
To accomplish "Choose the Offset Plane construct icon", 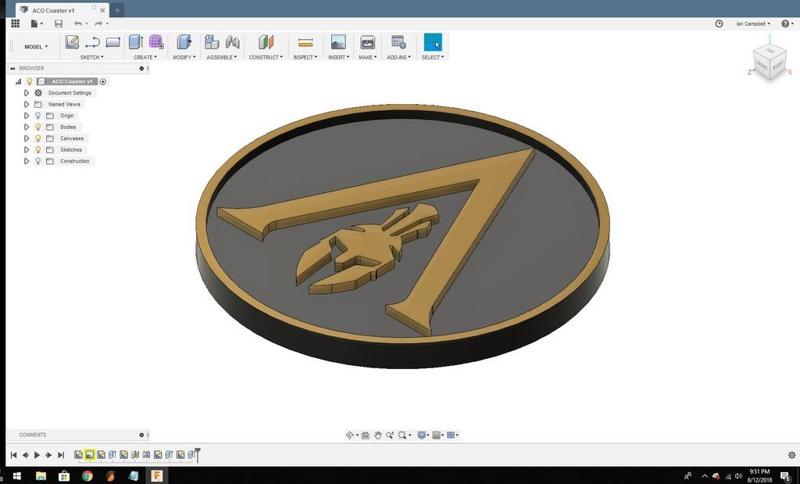I will click(266, 42).
